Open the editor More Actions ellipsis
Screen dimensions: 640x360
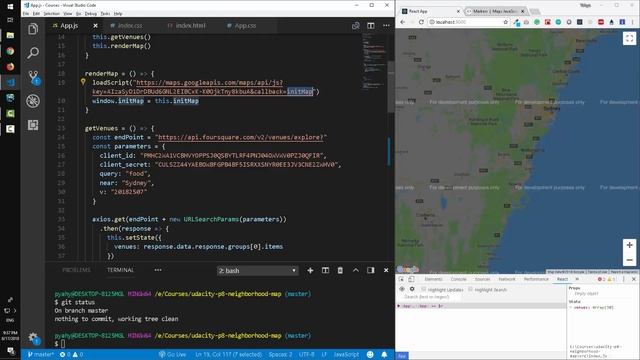coord(386,25)
